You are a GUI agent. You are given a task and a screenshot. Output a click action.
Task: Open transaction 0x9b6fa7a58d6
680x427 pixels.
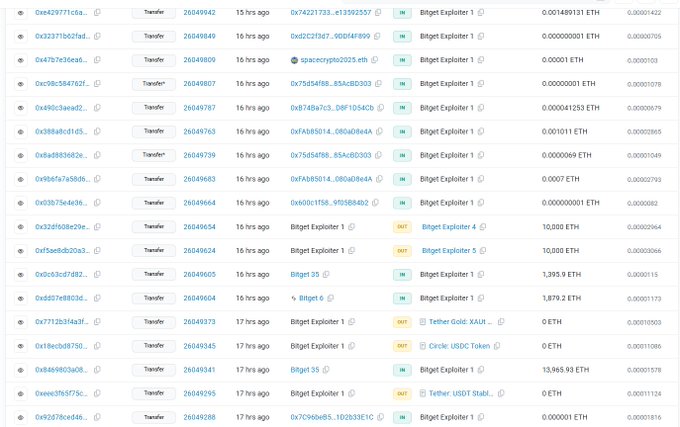[62, 179]
